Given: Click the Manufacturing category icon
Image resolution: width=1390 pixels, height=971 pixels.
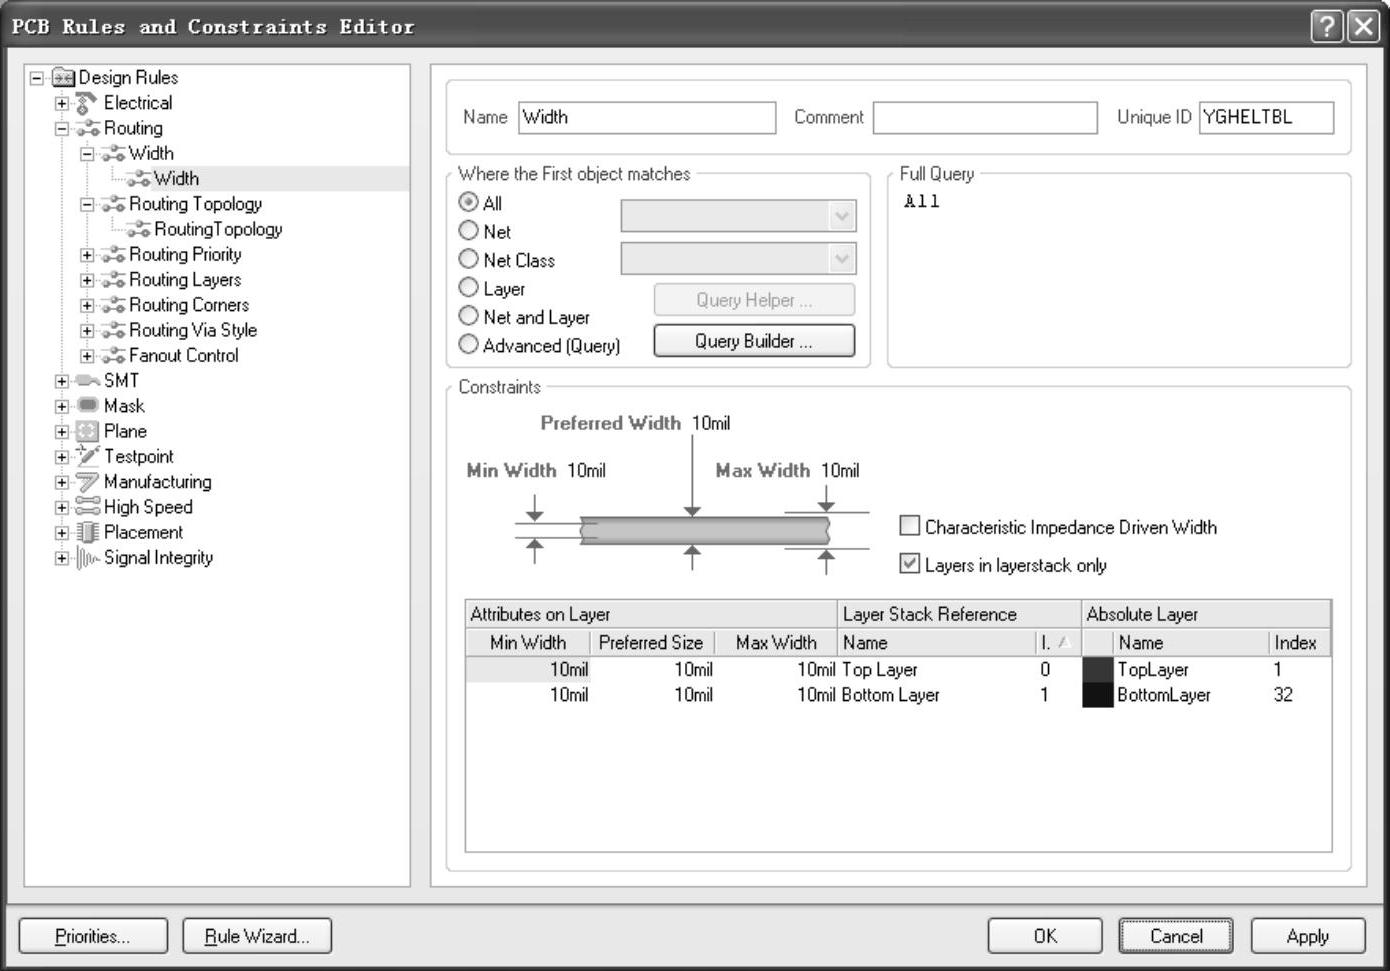Looking at the screenshot, I should (88, 482).
